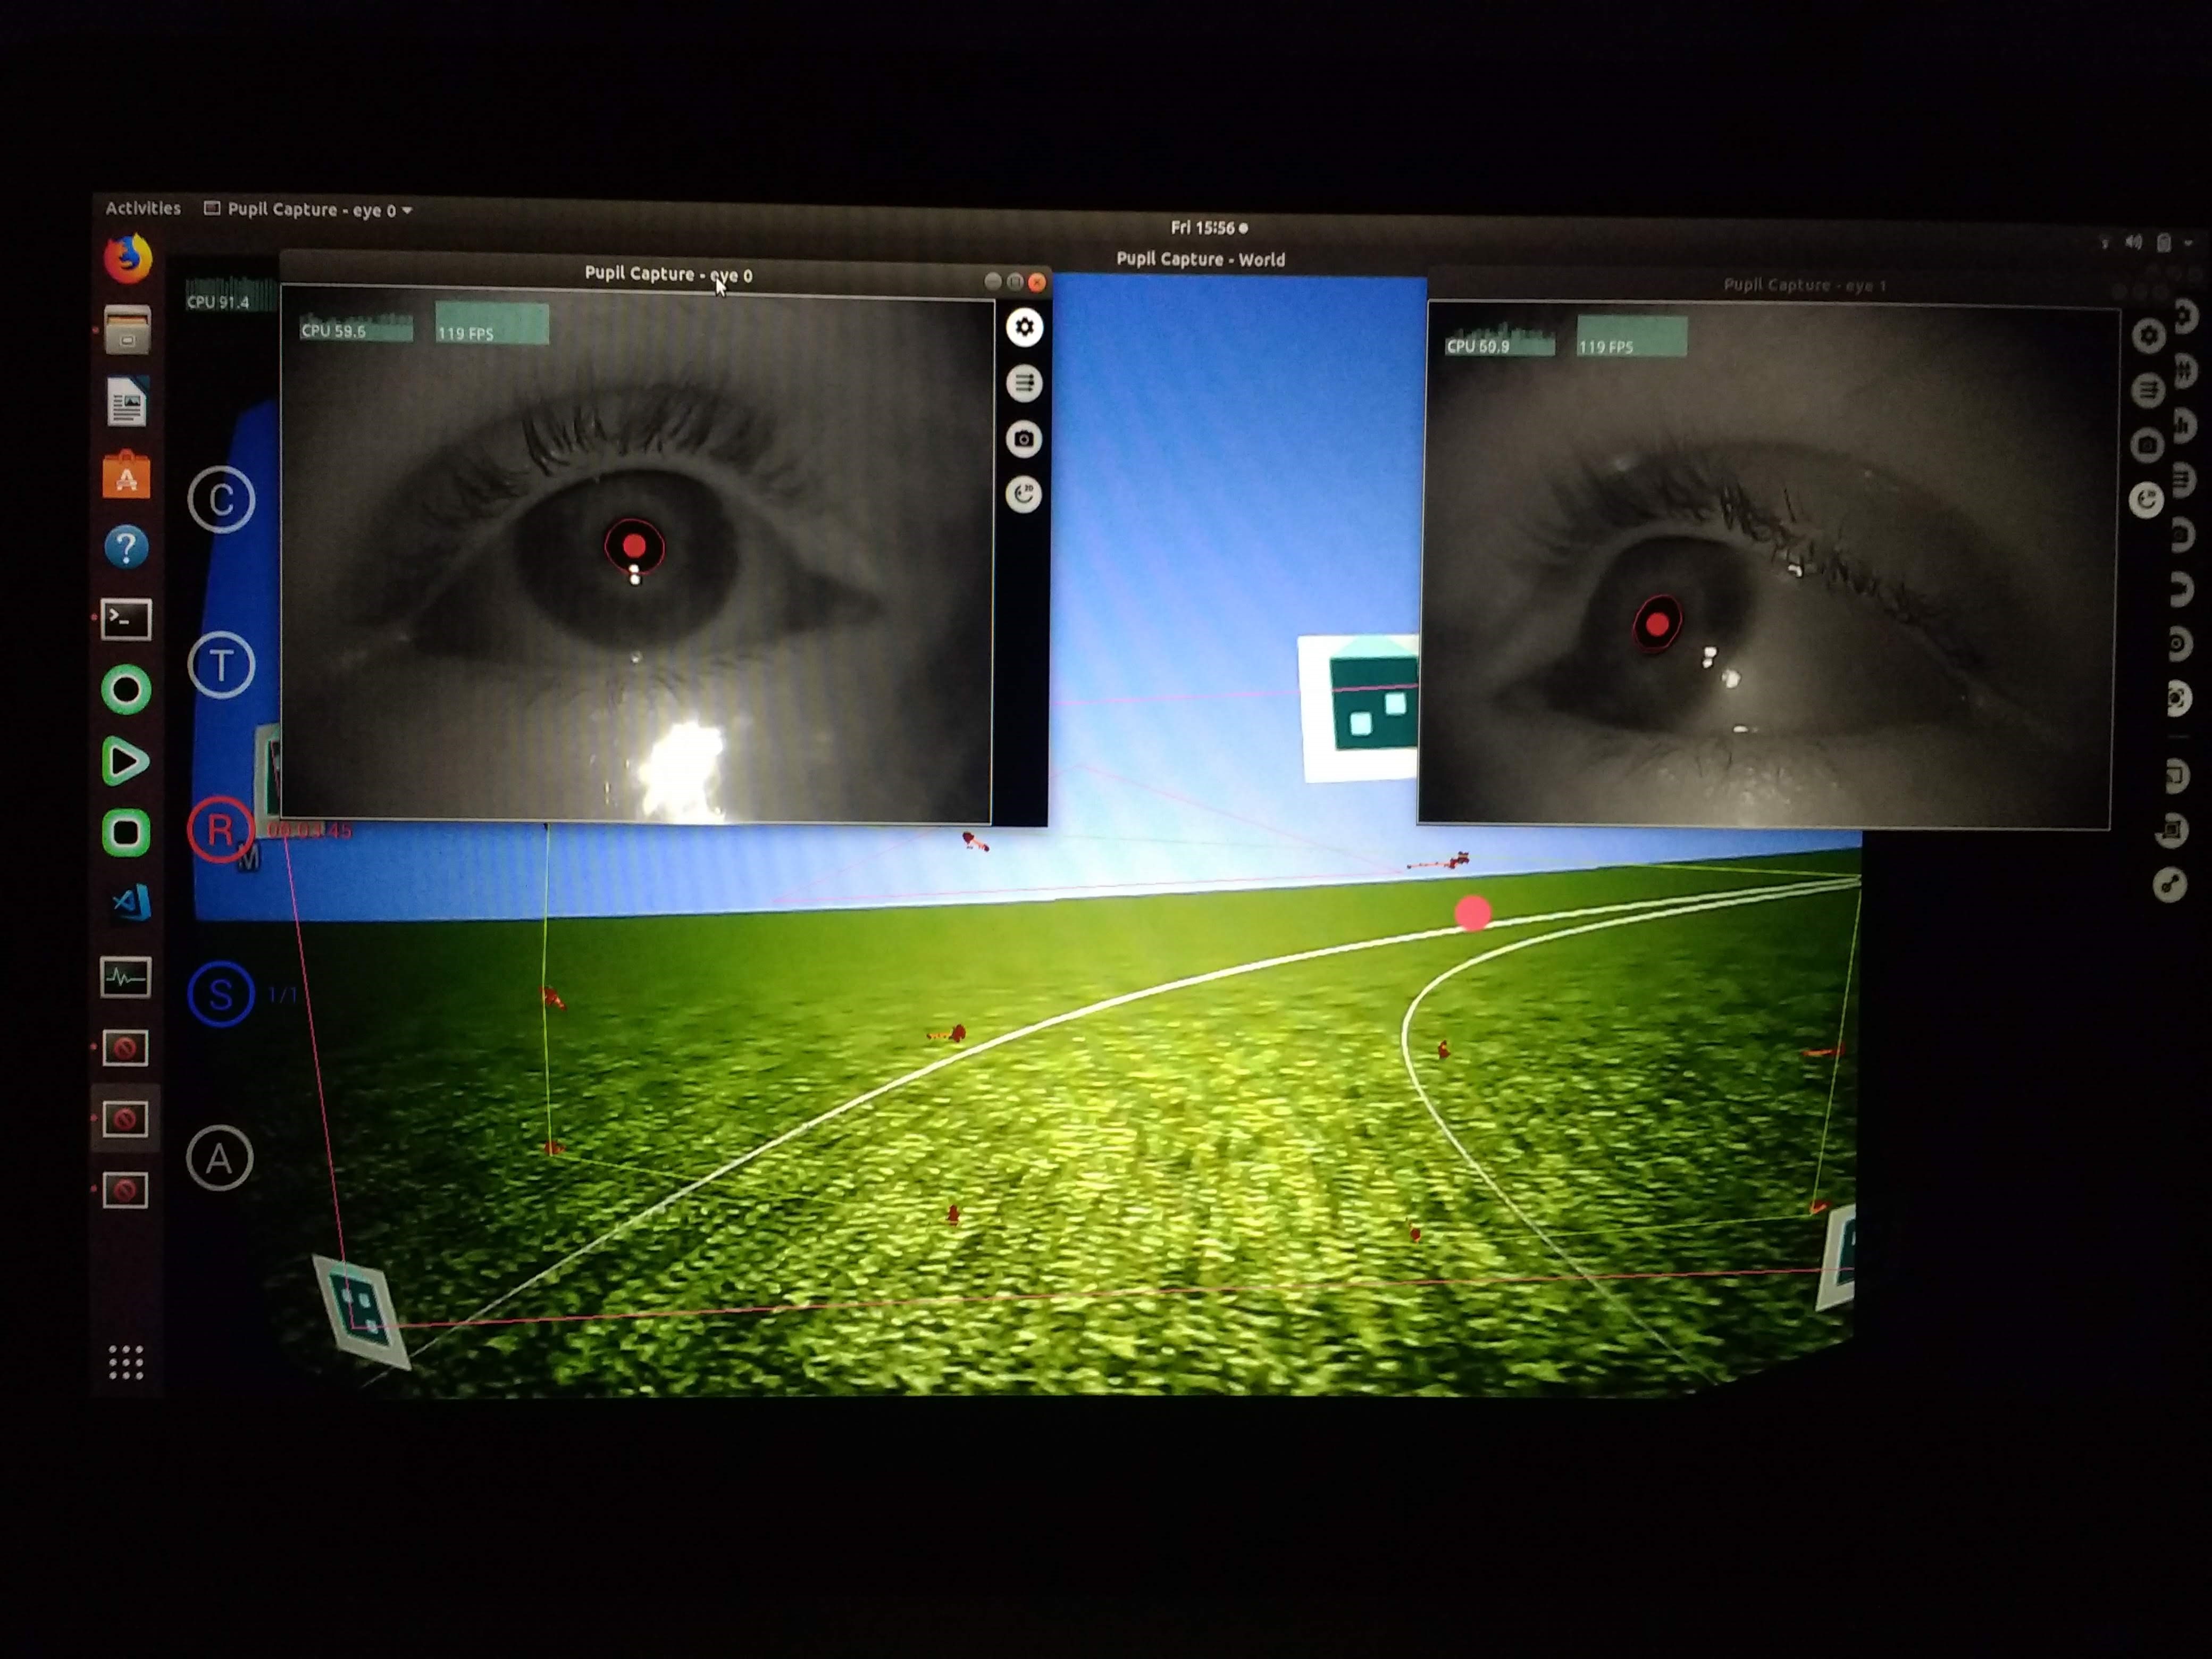
Task: Open the plugin list icon in eye 1 window
Action: (x=2147, y=390)
